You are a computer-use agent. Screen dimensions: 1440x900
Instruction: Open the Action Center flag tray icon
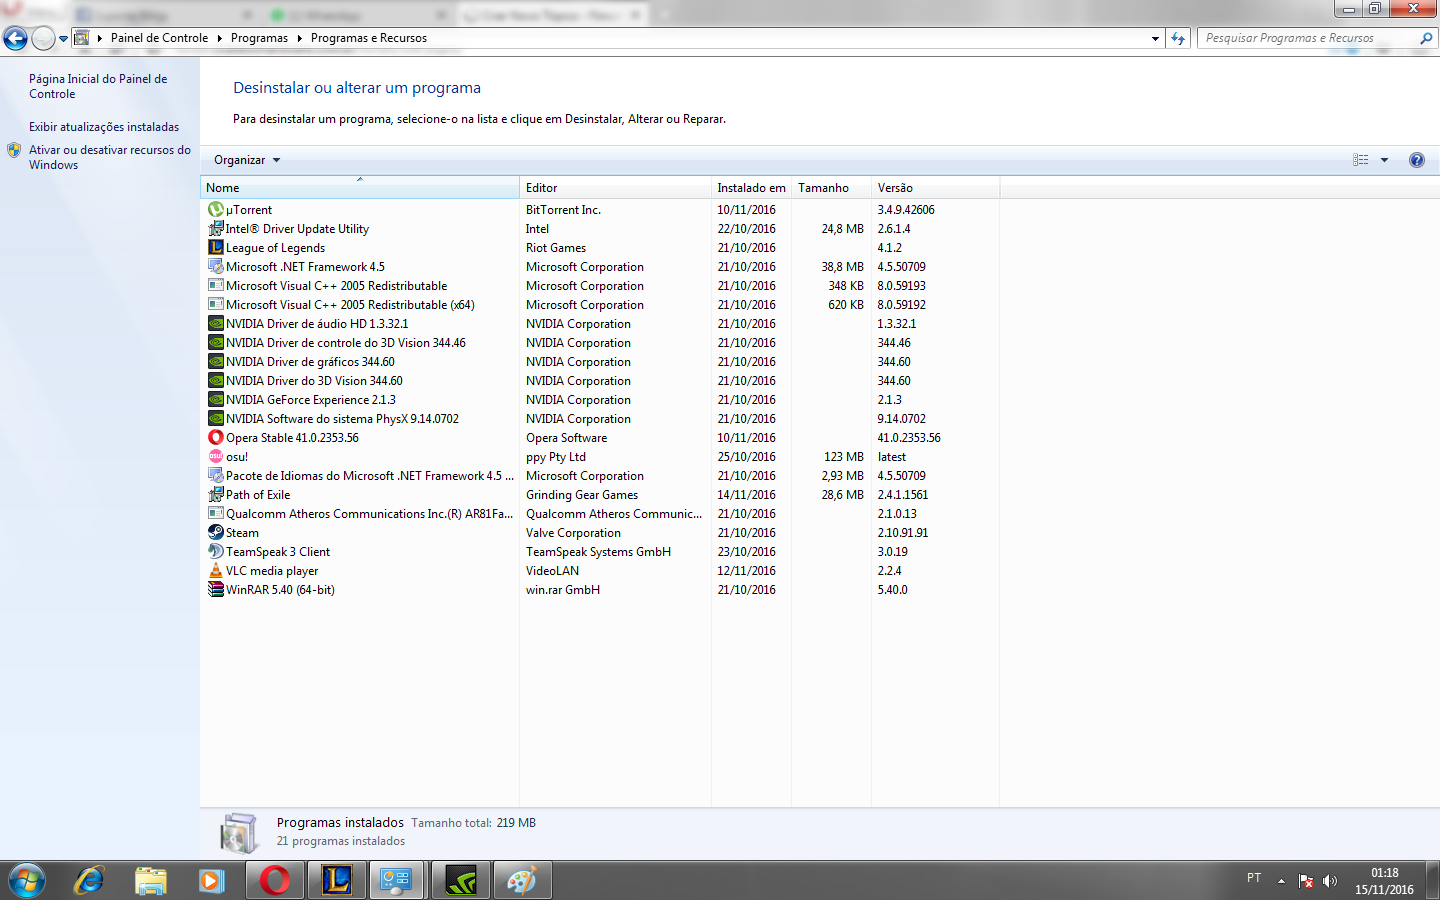tap(1306, 881)
